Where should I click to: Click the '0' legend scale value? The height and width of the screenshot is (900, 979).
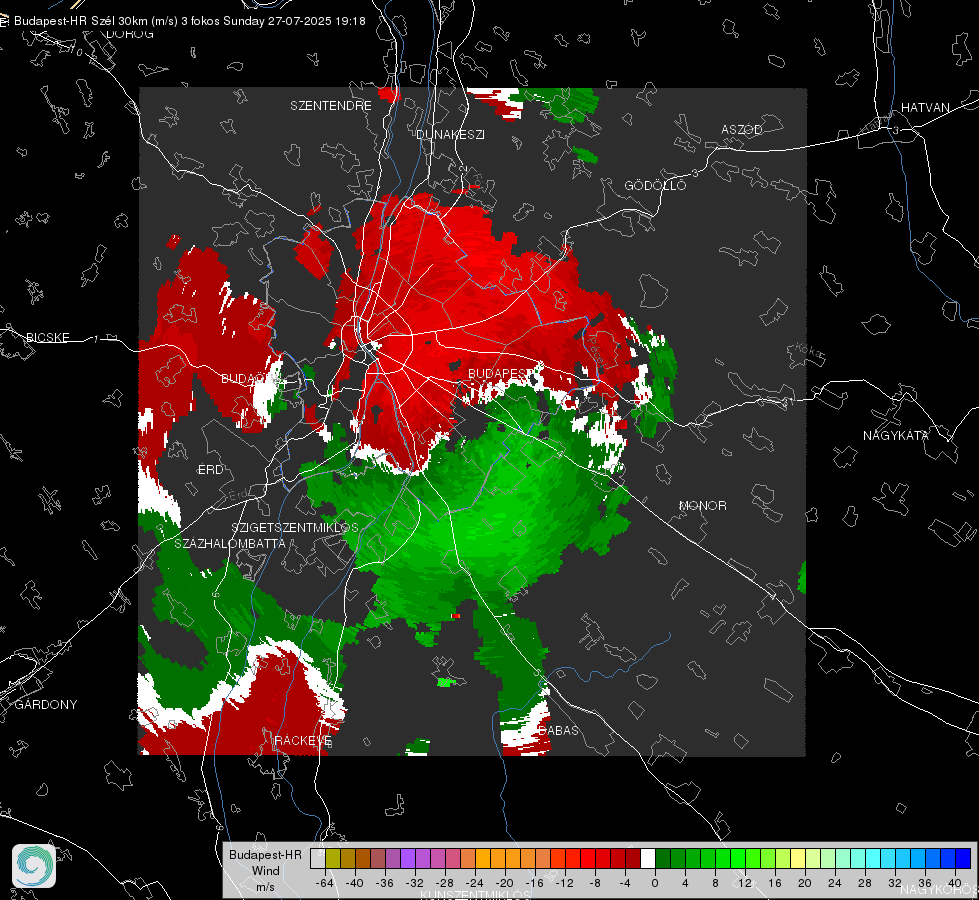click(x=655, y=883)
